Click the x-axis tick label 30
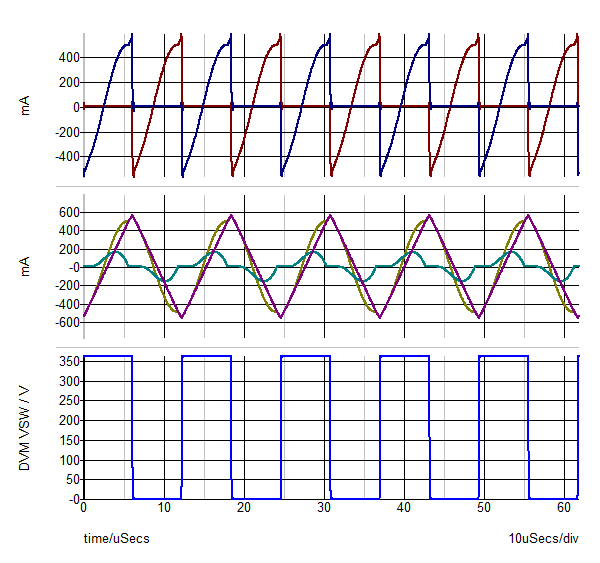Screen dimensions: 600x563 [x=324, y=509]
